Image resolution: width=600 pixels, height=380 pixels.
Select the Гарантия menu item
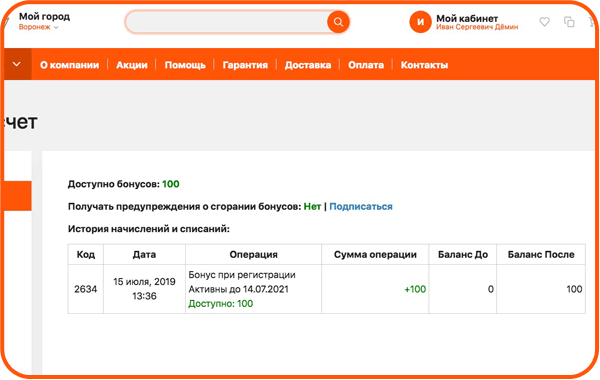click(x=245, y=65)
